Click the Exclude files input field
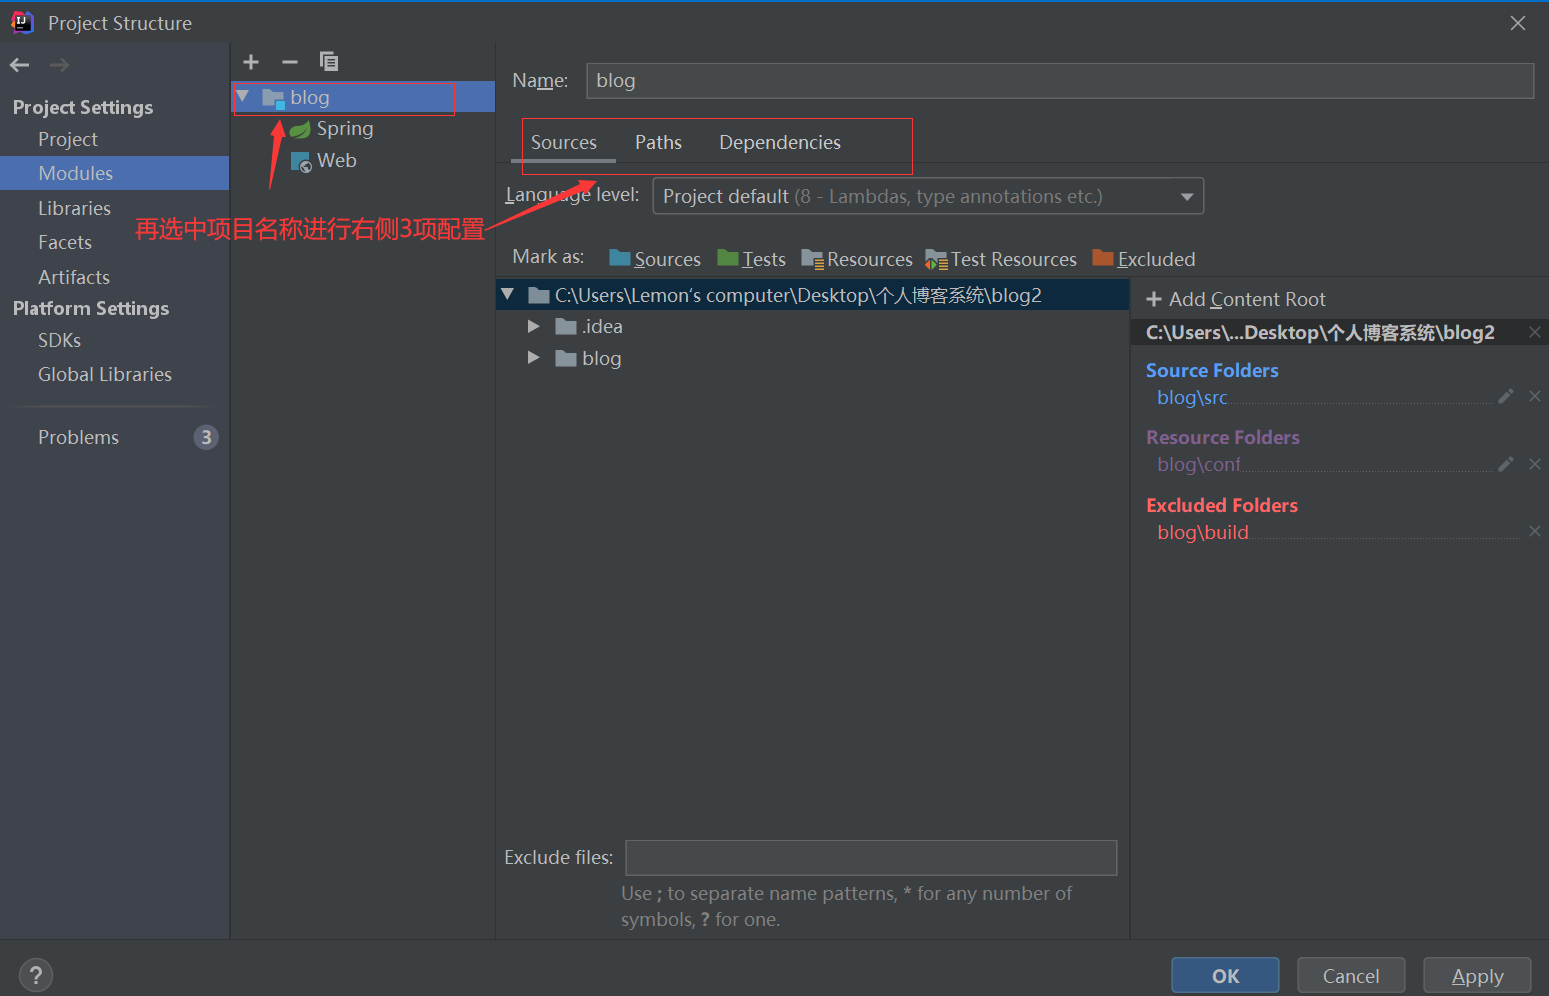Image resolution: width=1549 pixels, height=996 pixels. tap(870, 857)
